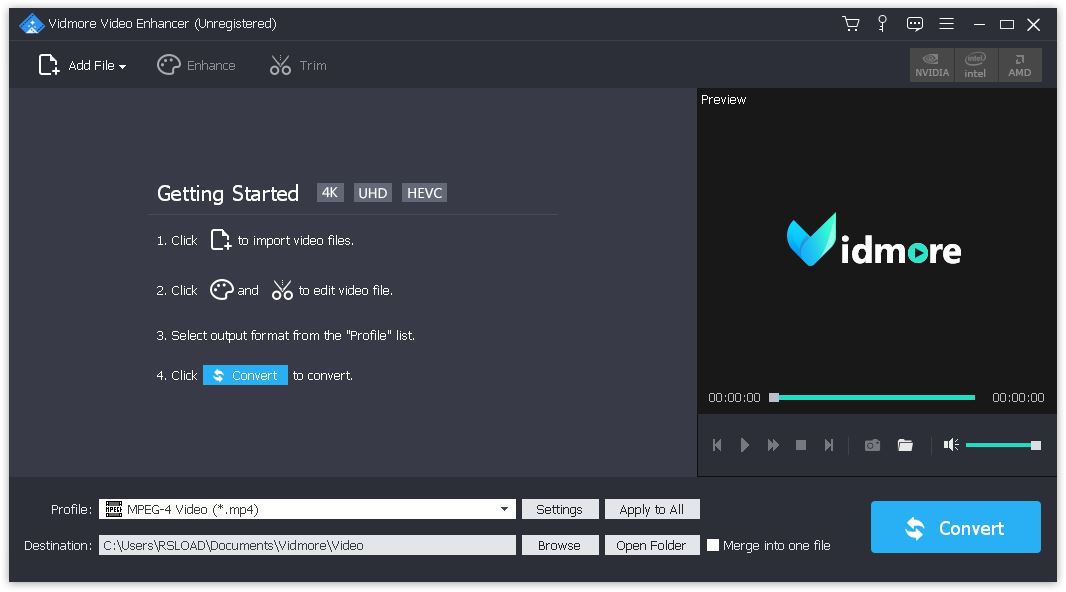Viewport: 1066px width, 592px height.
Task: Adjust the volume slider
Action: 1000,445
